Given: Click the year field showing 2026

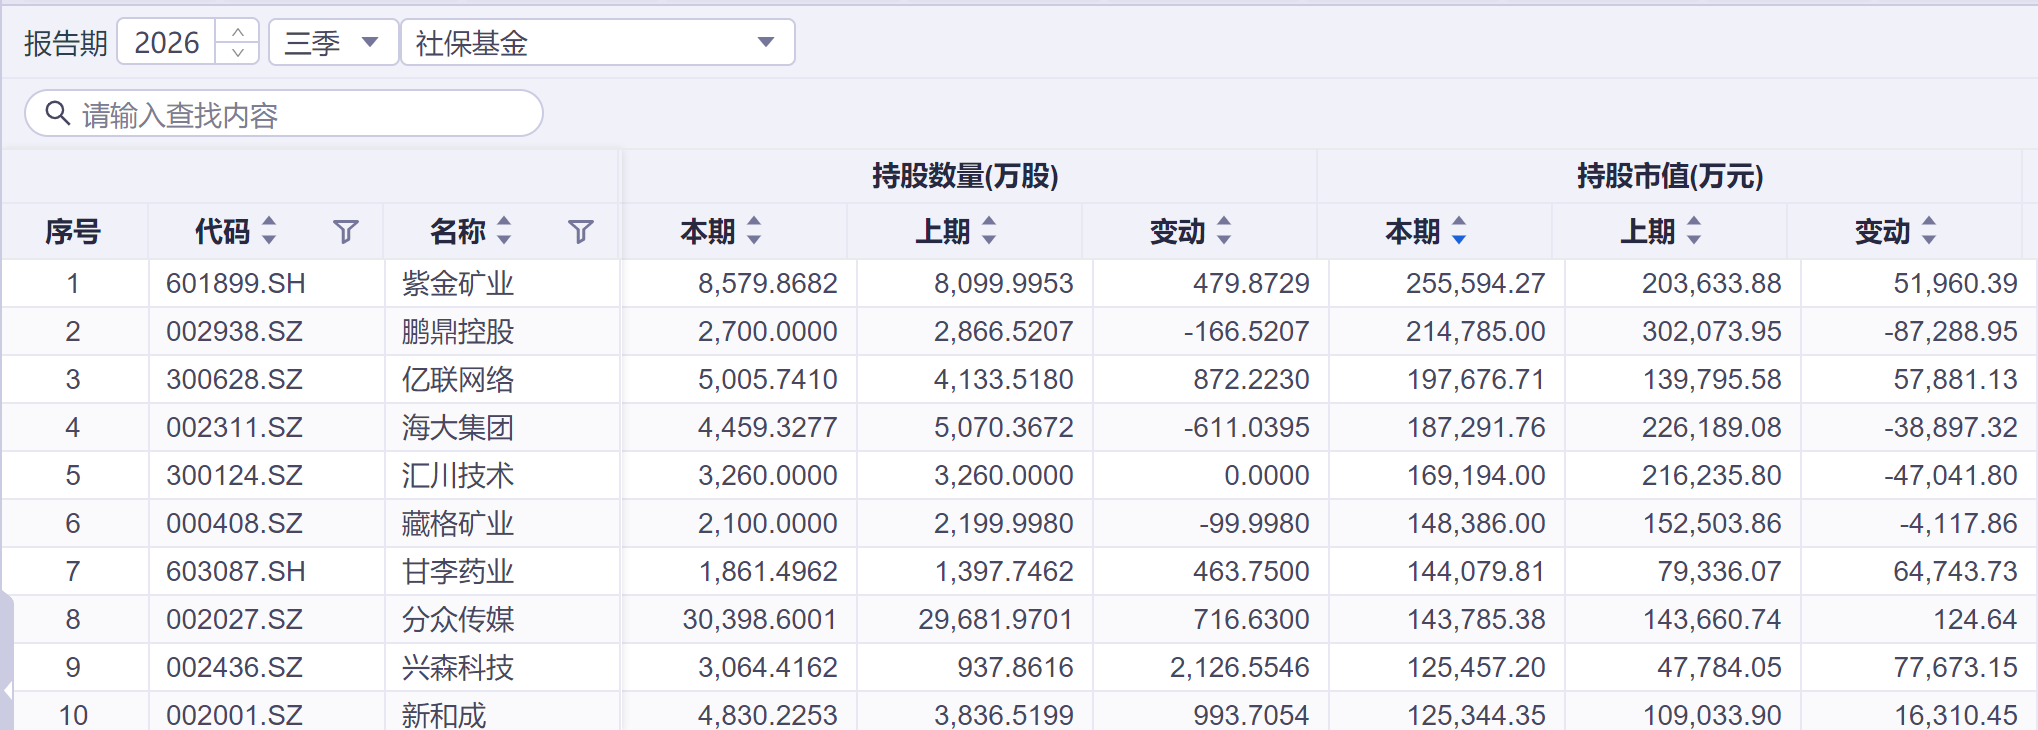Looking at the screenshot, I should coord(166,42).
